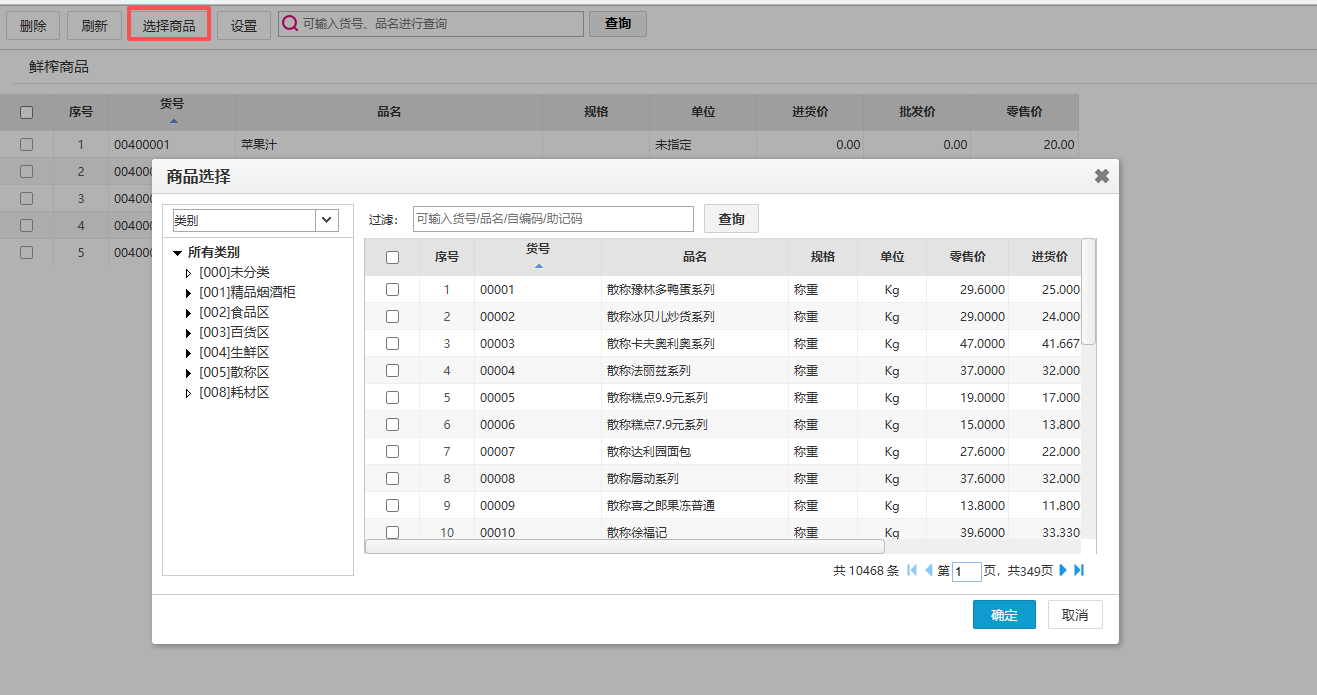This screenshot has width=1317, height=695.
Task: Click the magnifier icon in top search box
Action: pos(289,24)
